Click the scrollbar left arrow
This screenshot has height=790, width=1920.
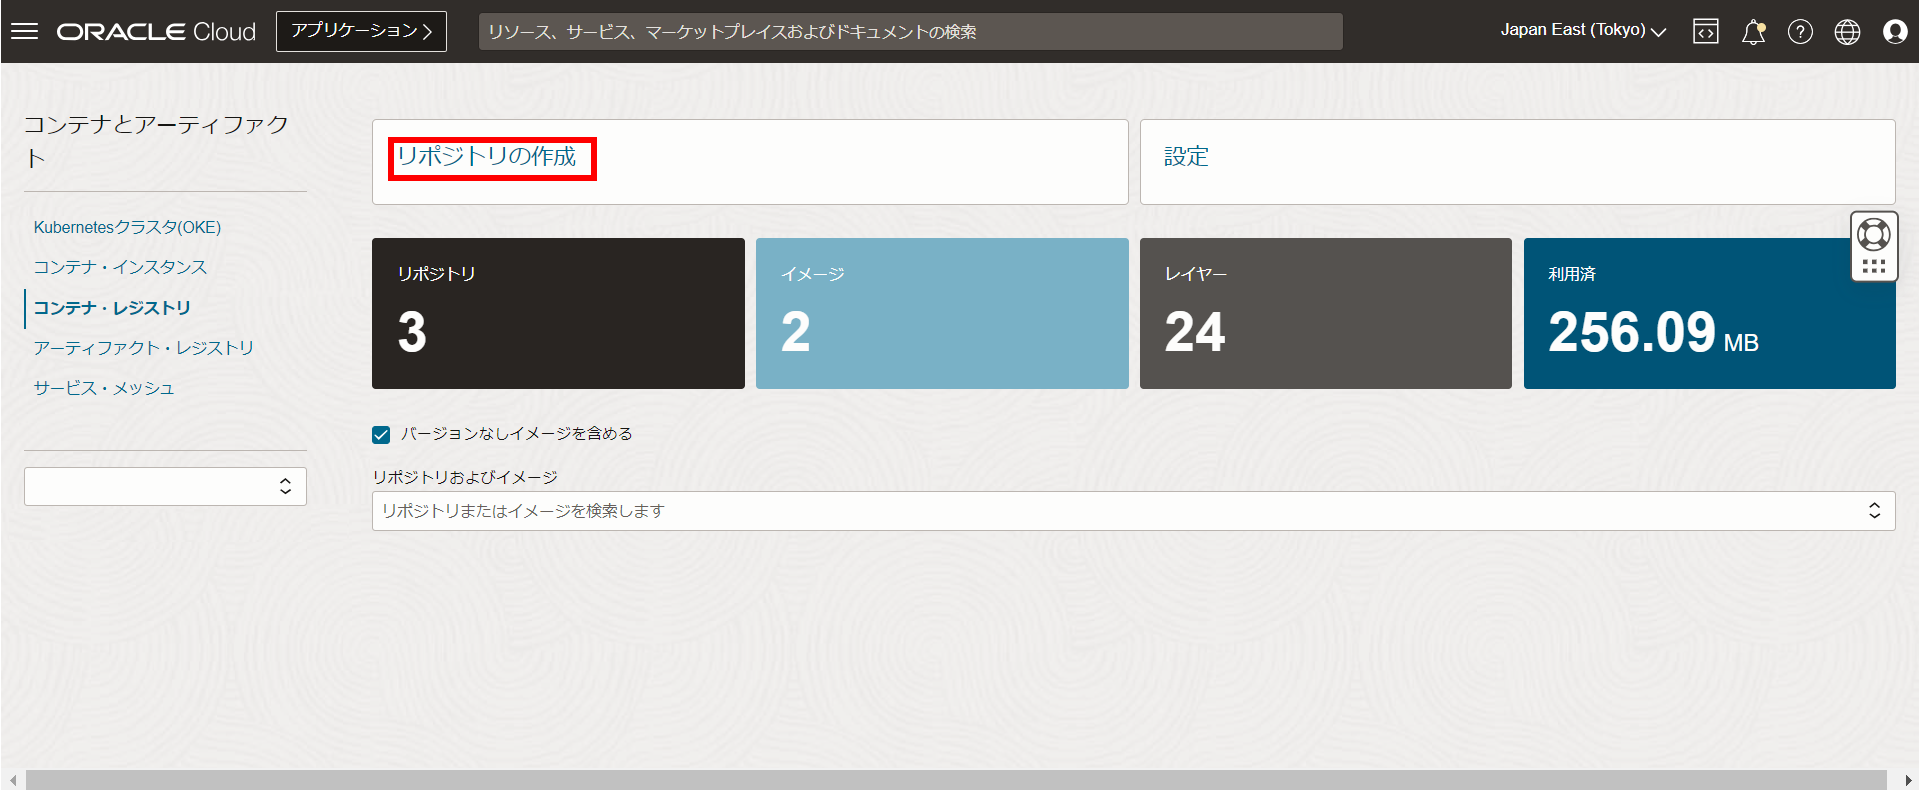pyautogui.click(x=12, y=780)
